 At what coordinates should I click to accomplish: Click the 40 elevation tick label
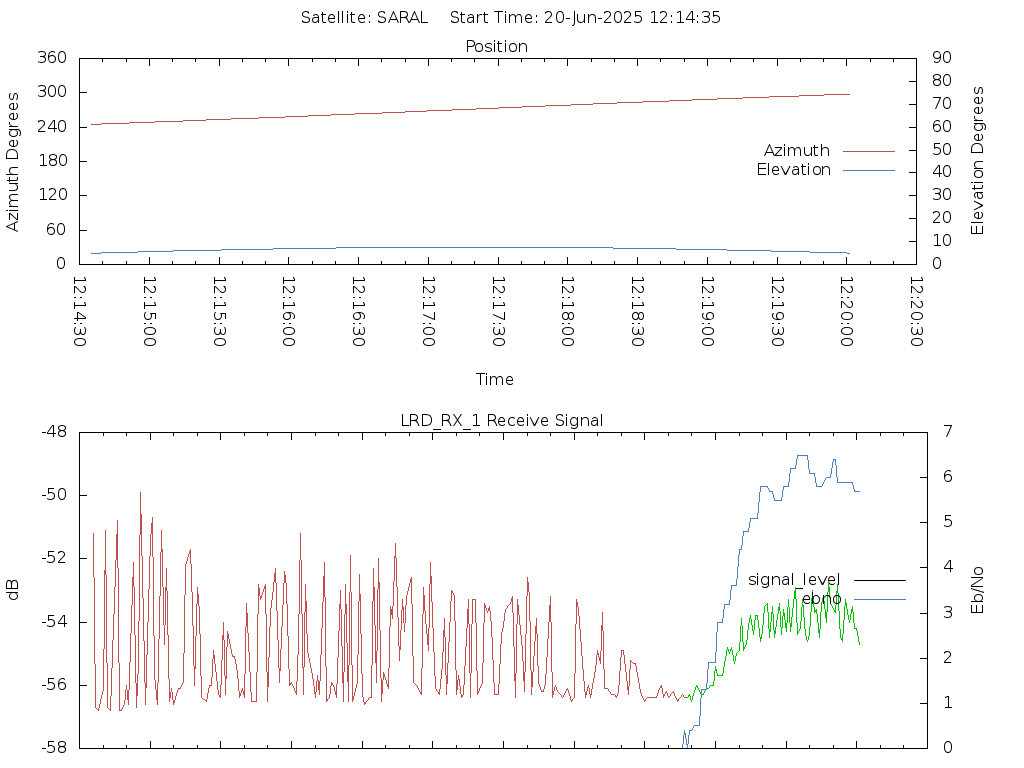(942, 172)
